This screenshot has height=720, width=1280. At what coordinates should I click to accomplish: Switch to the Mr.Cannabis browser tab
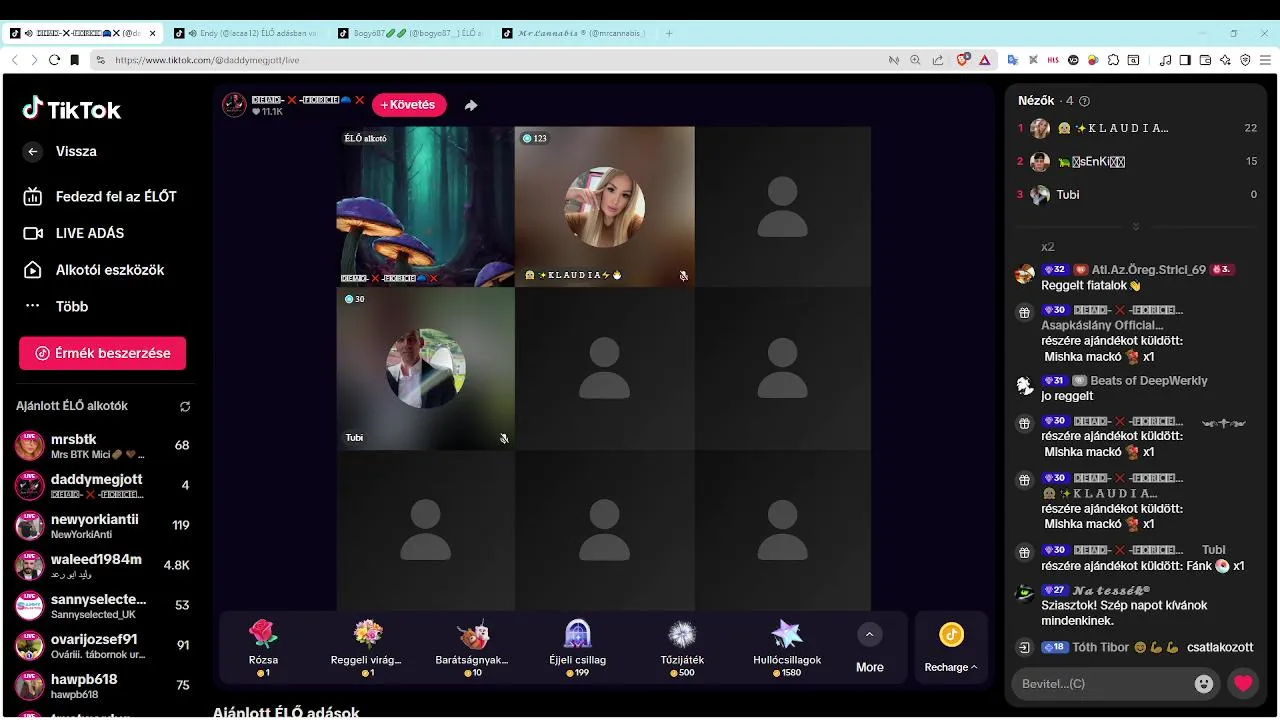coord(575,33)
